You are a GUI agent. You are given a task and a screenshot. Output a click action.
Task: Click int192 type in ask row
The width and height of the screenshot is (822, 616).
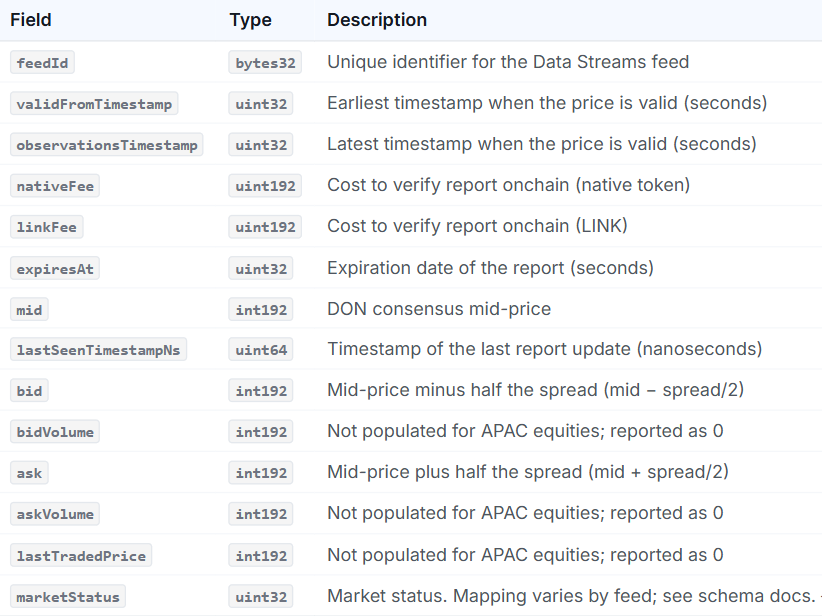click(261, 472)
